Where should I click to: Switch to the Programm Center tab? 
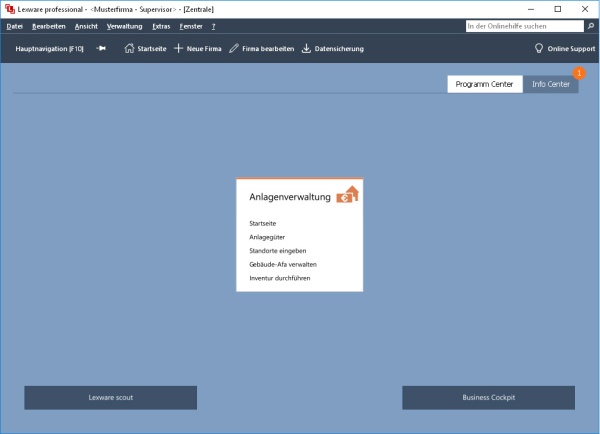click(485, 84)
